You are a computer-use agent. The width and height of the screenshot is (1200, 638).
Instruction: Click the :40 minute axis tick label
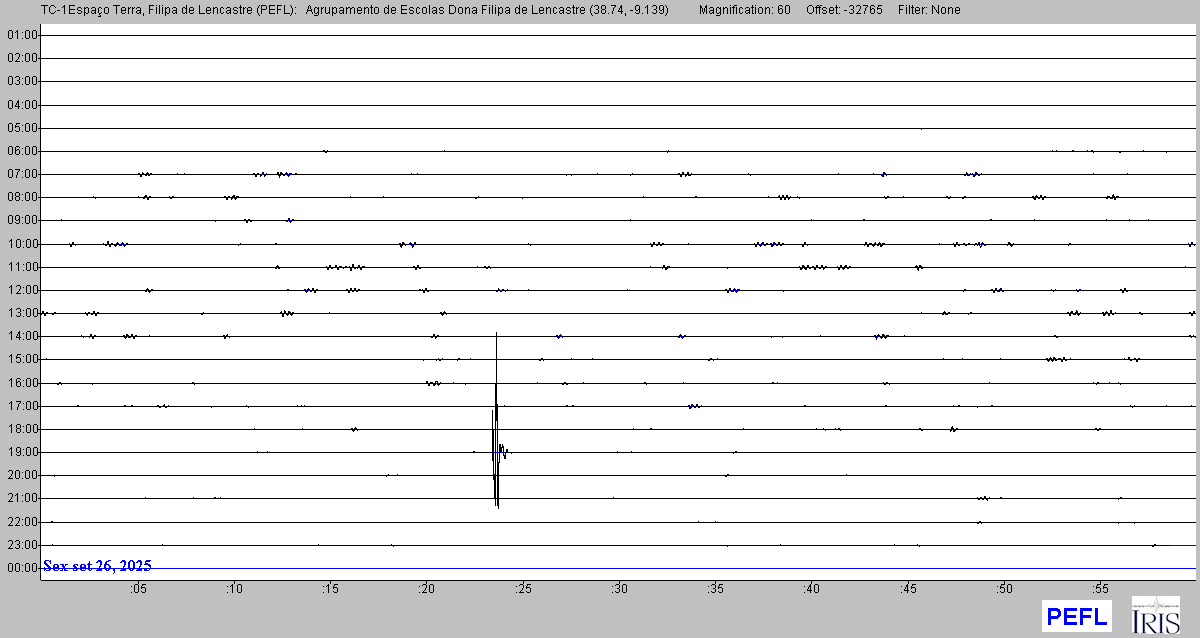tap(812, 589)
